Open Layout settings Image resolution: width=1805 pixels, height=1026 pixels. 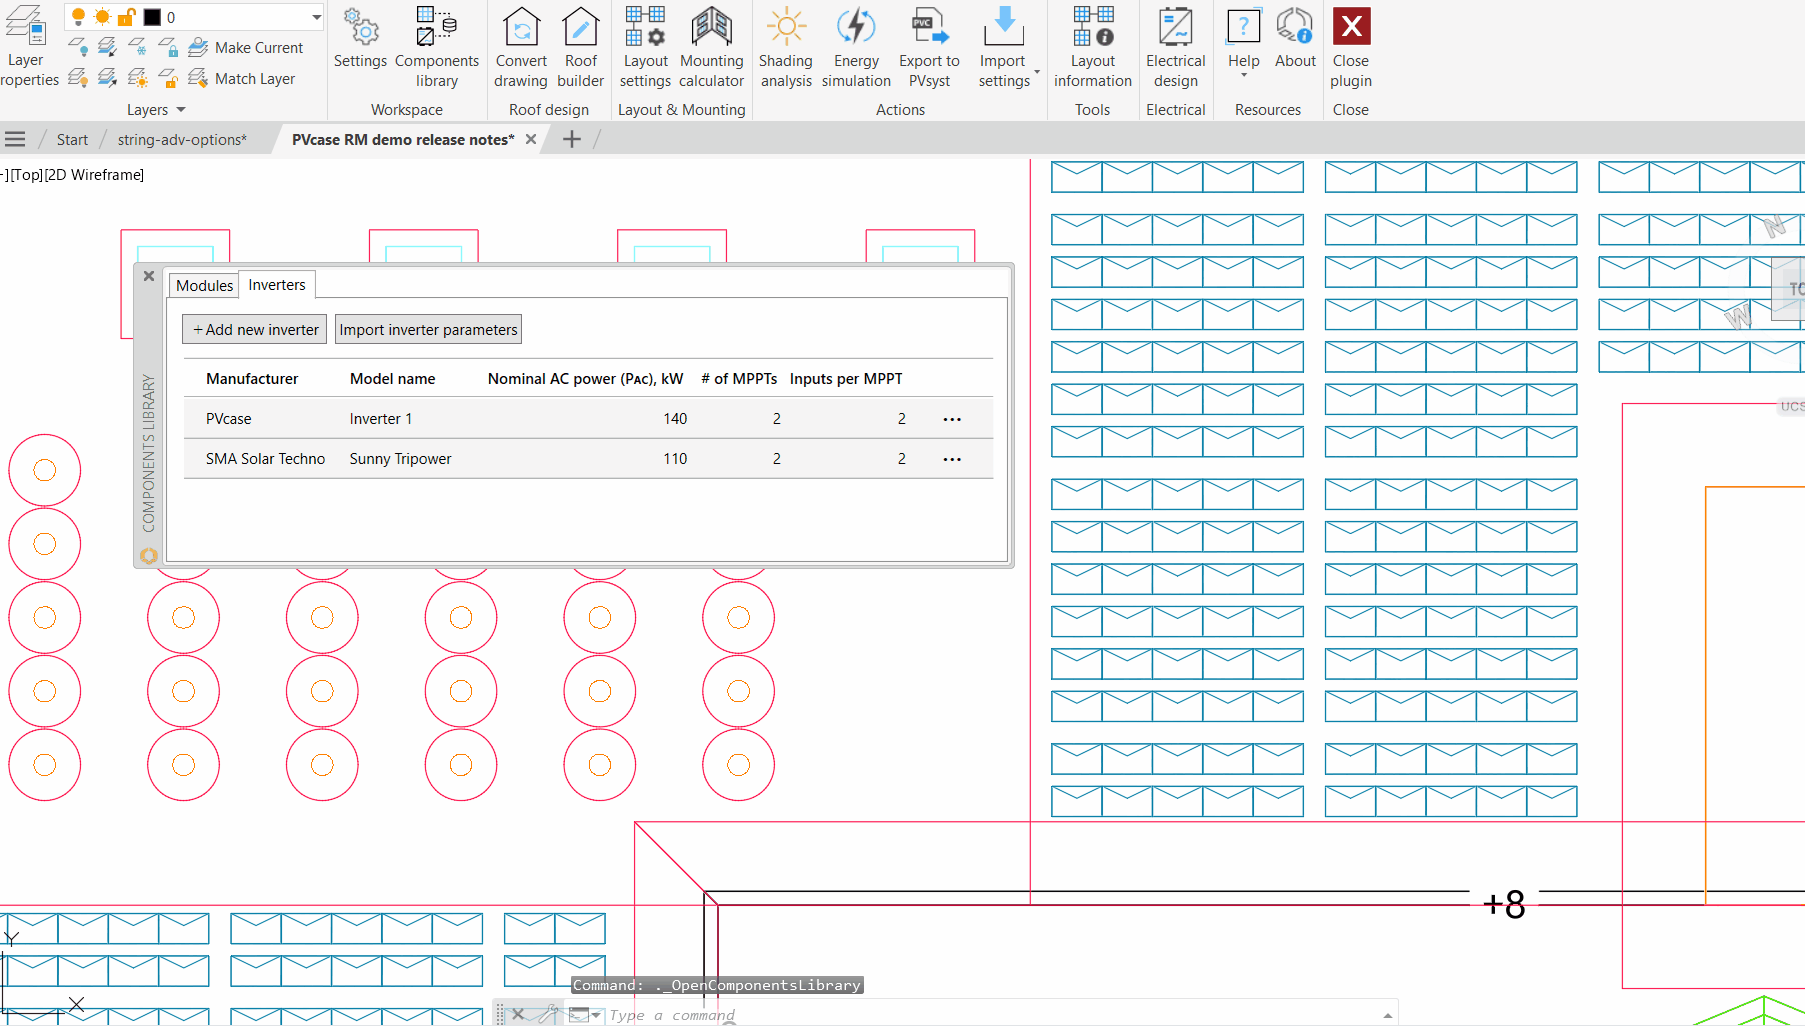pyautogui.click(x=645, y=48)
